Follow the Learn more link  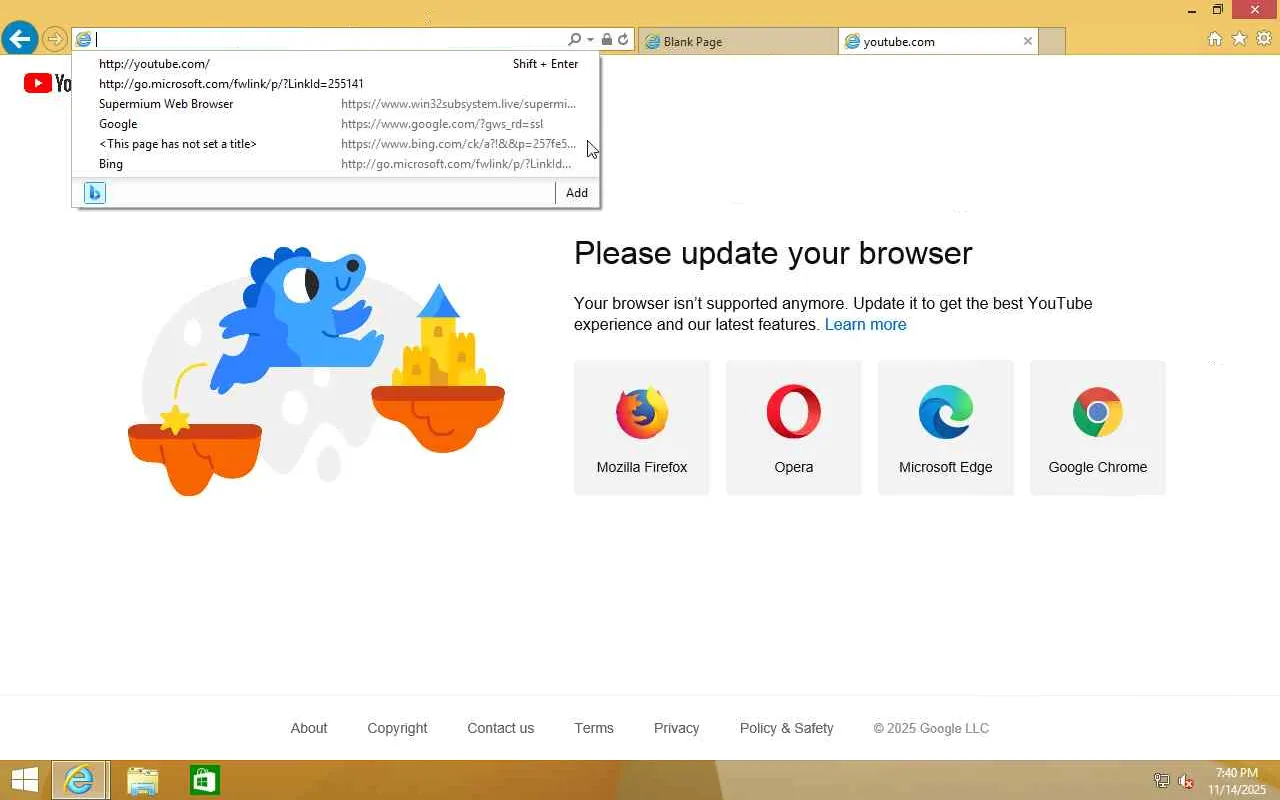click(865, 324)
